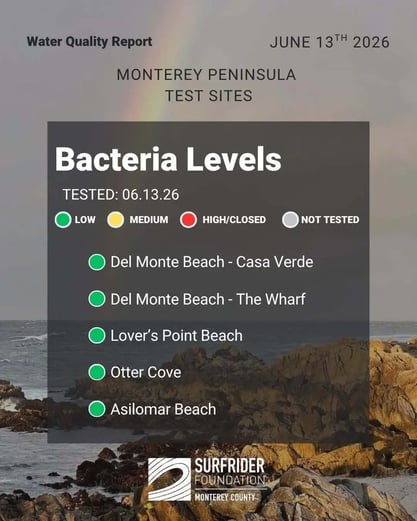Image resolution: width=417 pixels, height=521 pixels.
Task: Click the Lover's Point Beach label
Action: 176,336
